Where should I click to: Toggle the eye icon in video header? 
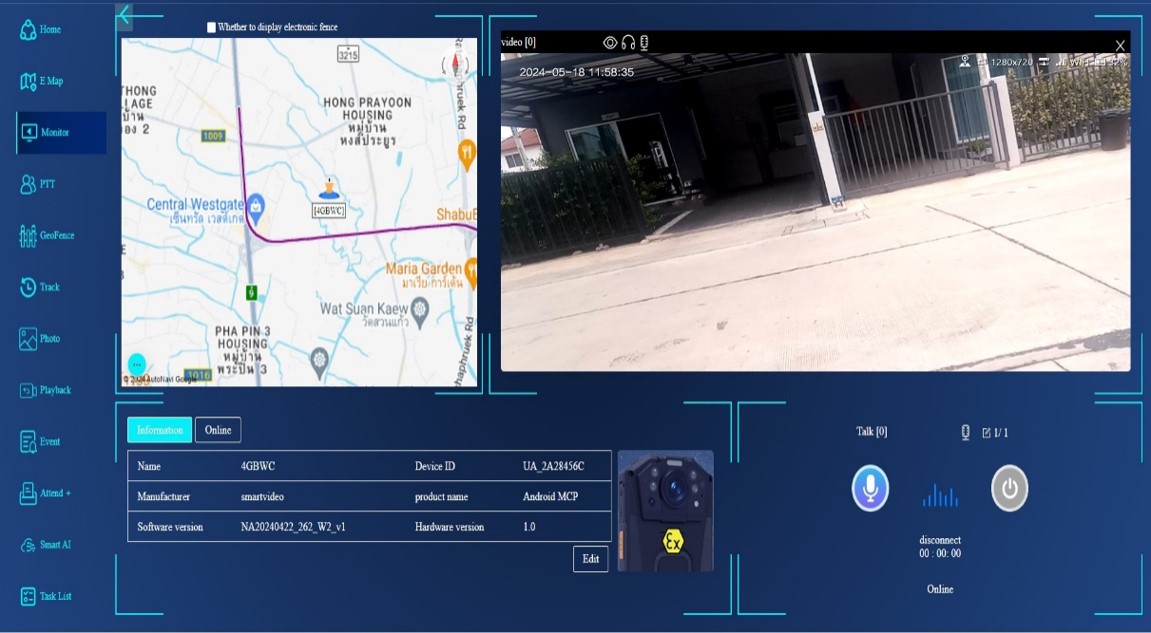pyautogui.click(x=610, y=42)
